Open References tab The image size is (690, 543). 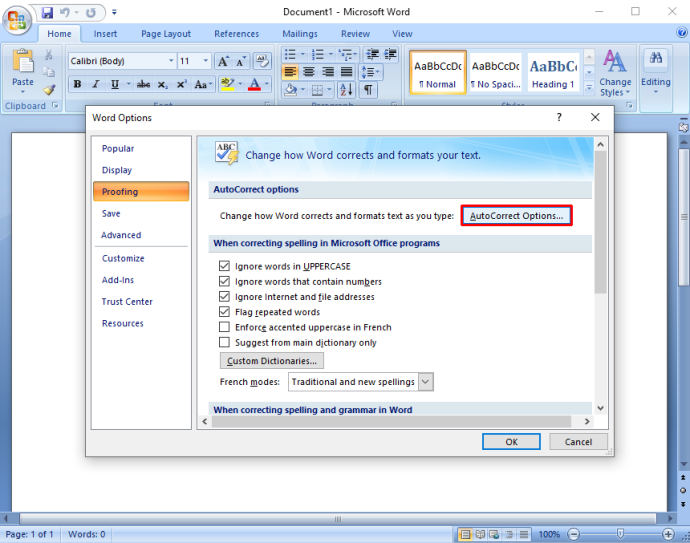(236, 34)
